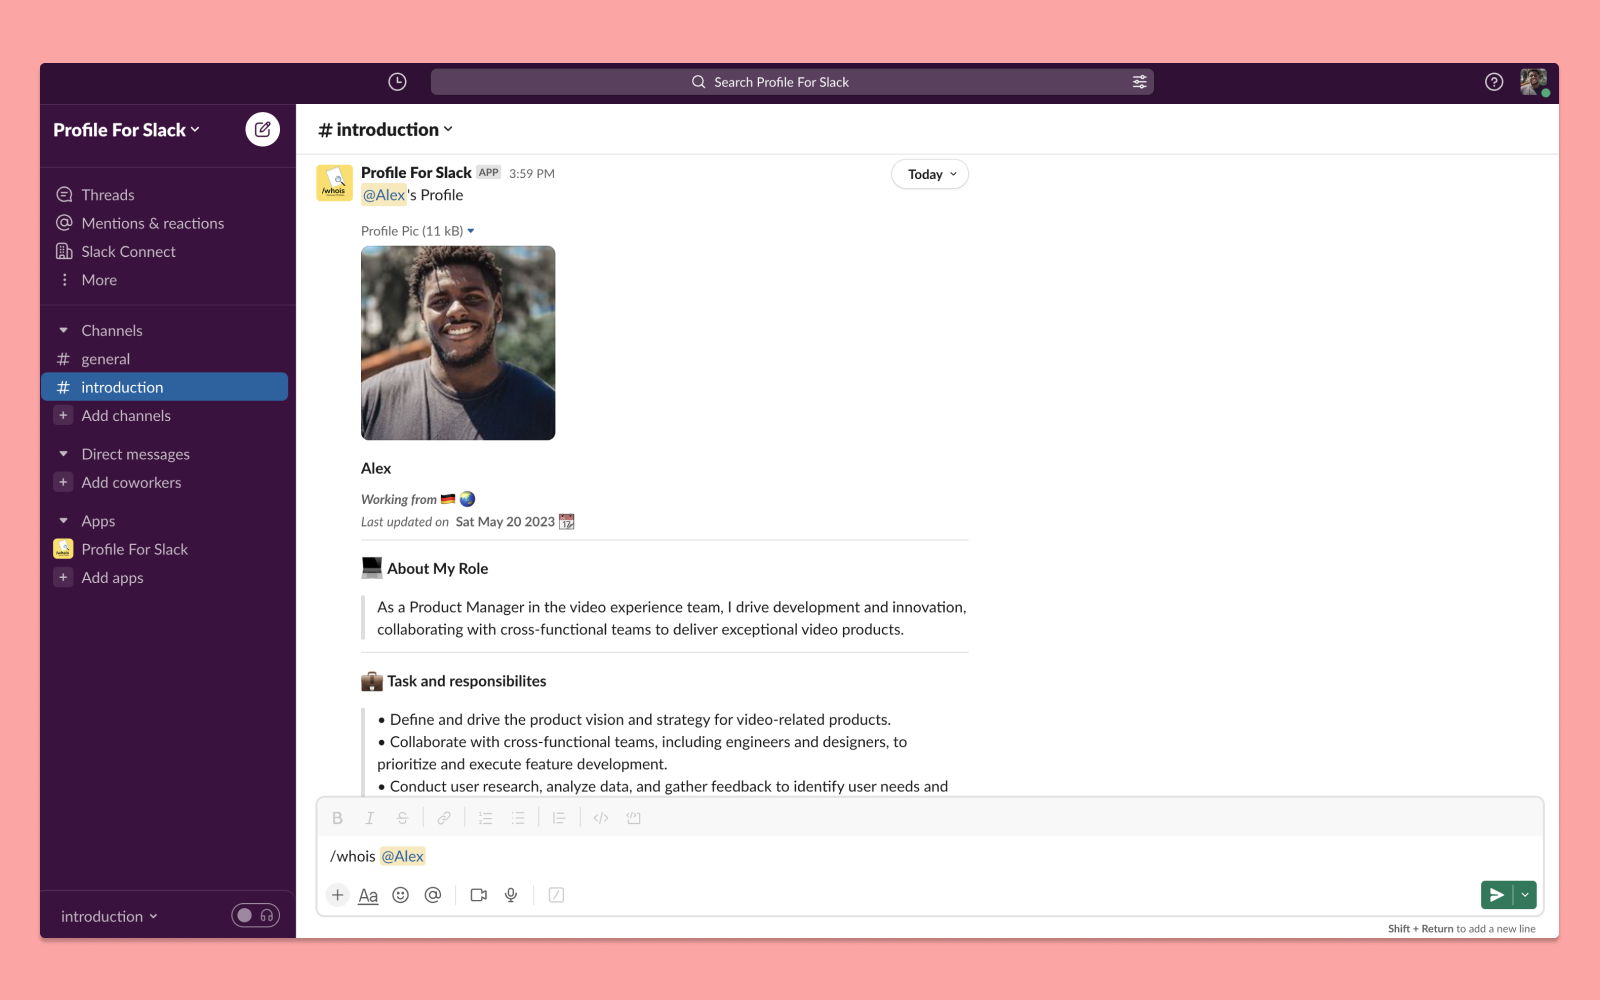1600x1000 pixels.
Task: Focus the message composer text field
Action: (x=930, y=856)
